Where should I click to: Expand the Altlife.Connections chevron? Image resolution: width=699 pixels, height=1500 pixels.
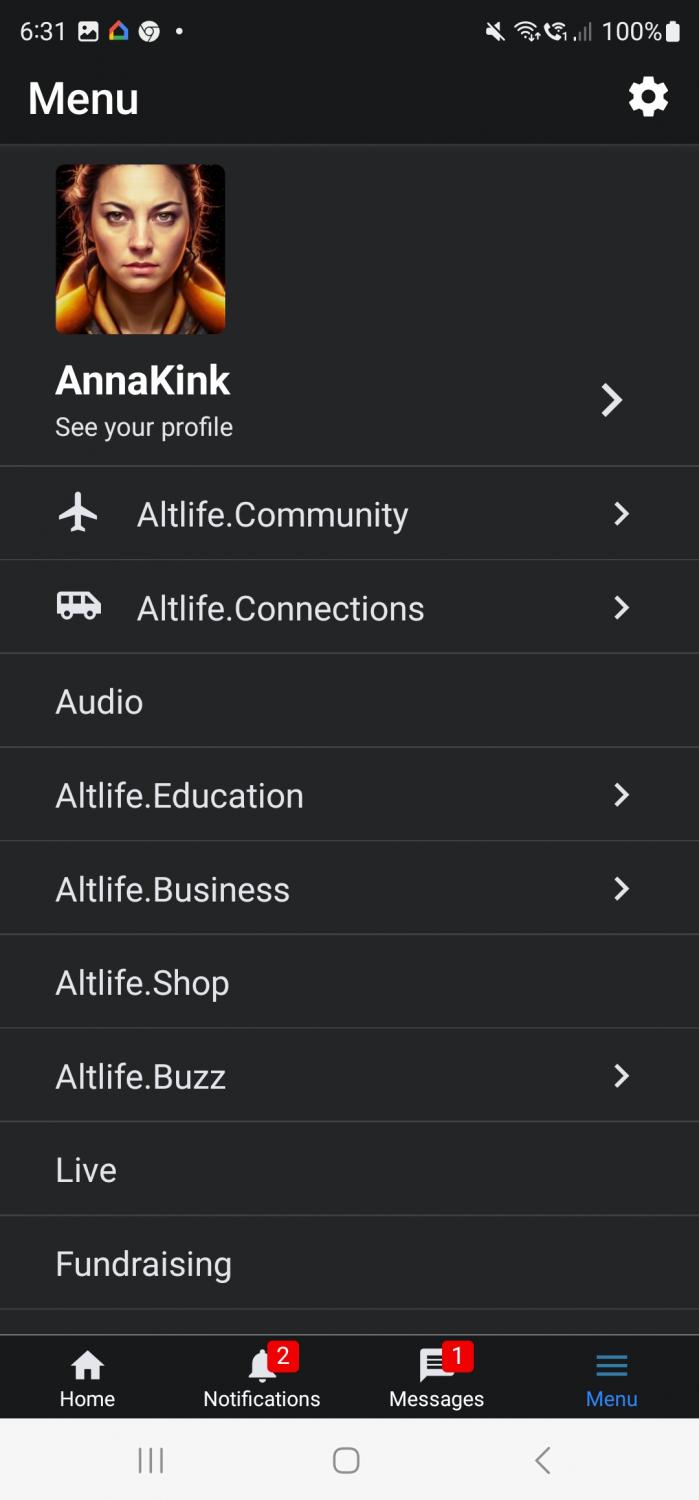point(621,607)
